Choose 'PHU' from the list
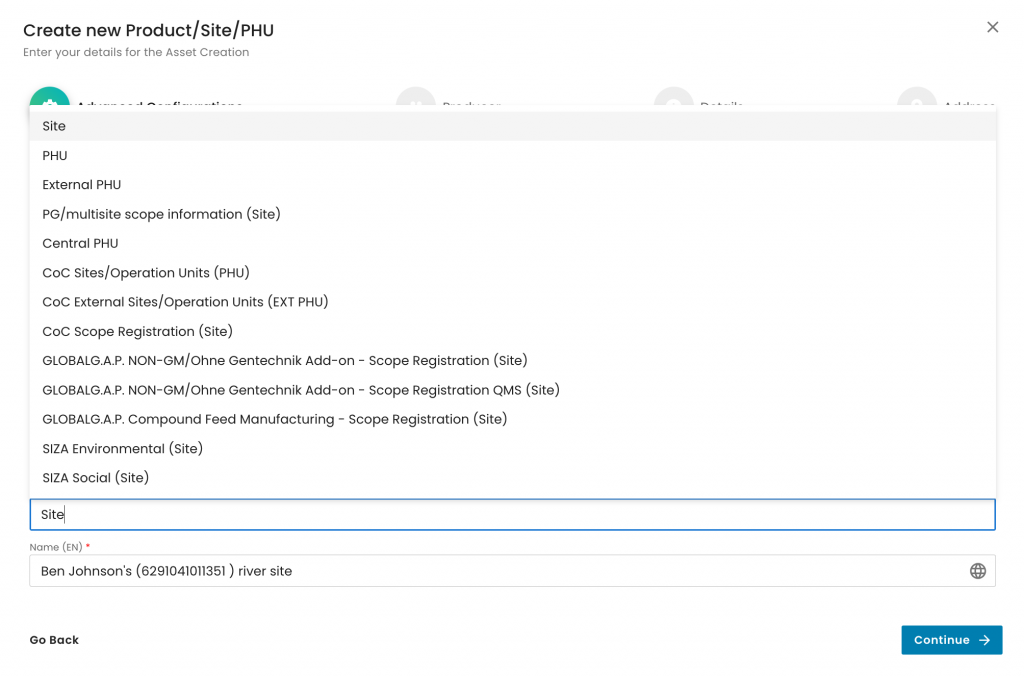Screen dimensions: 1024x676 point(55,156)
